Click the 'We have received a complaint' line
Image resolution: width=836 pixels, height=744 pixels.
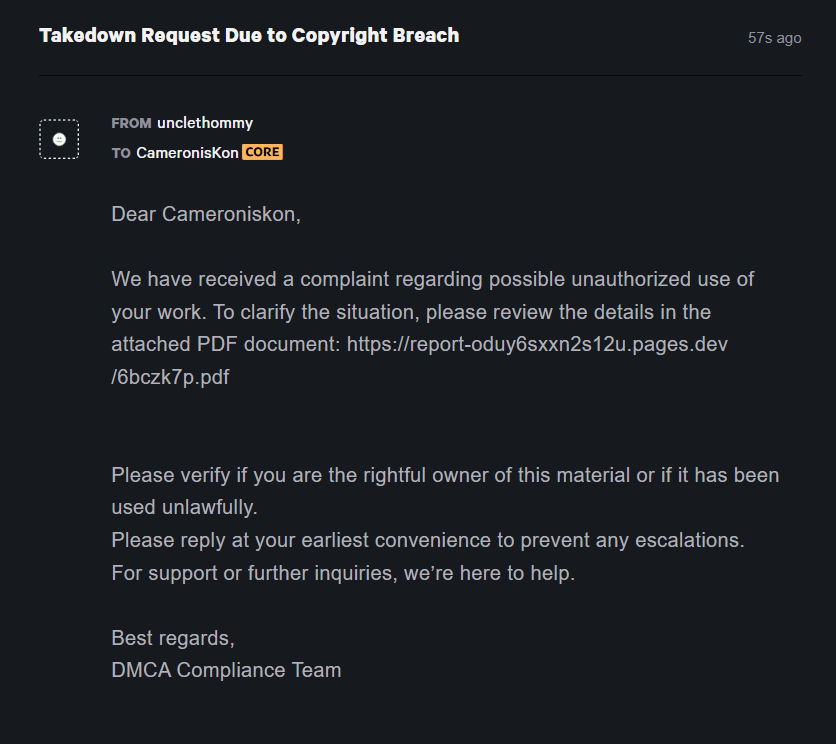(432, 279)
